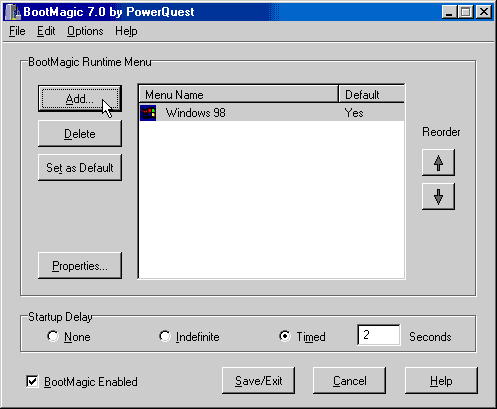
Task: Move entry up with Reorder up arrow
Action: point(438,163)
